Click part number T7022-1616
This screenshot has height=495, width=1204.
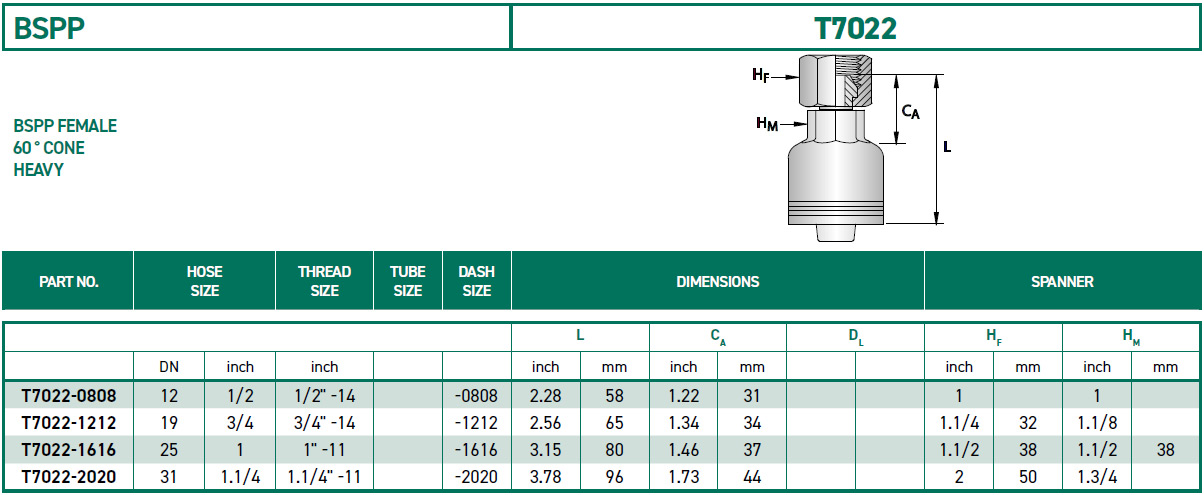click(x=68, y=450)
